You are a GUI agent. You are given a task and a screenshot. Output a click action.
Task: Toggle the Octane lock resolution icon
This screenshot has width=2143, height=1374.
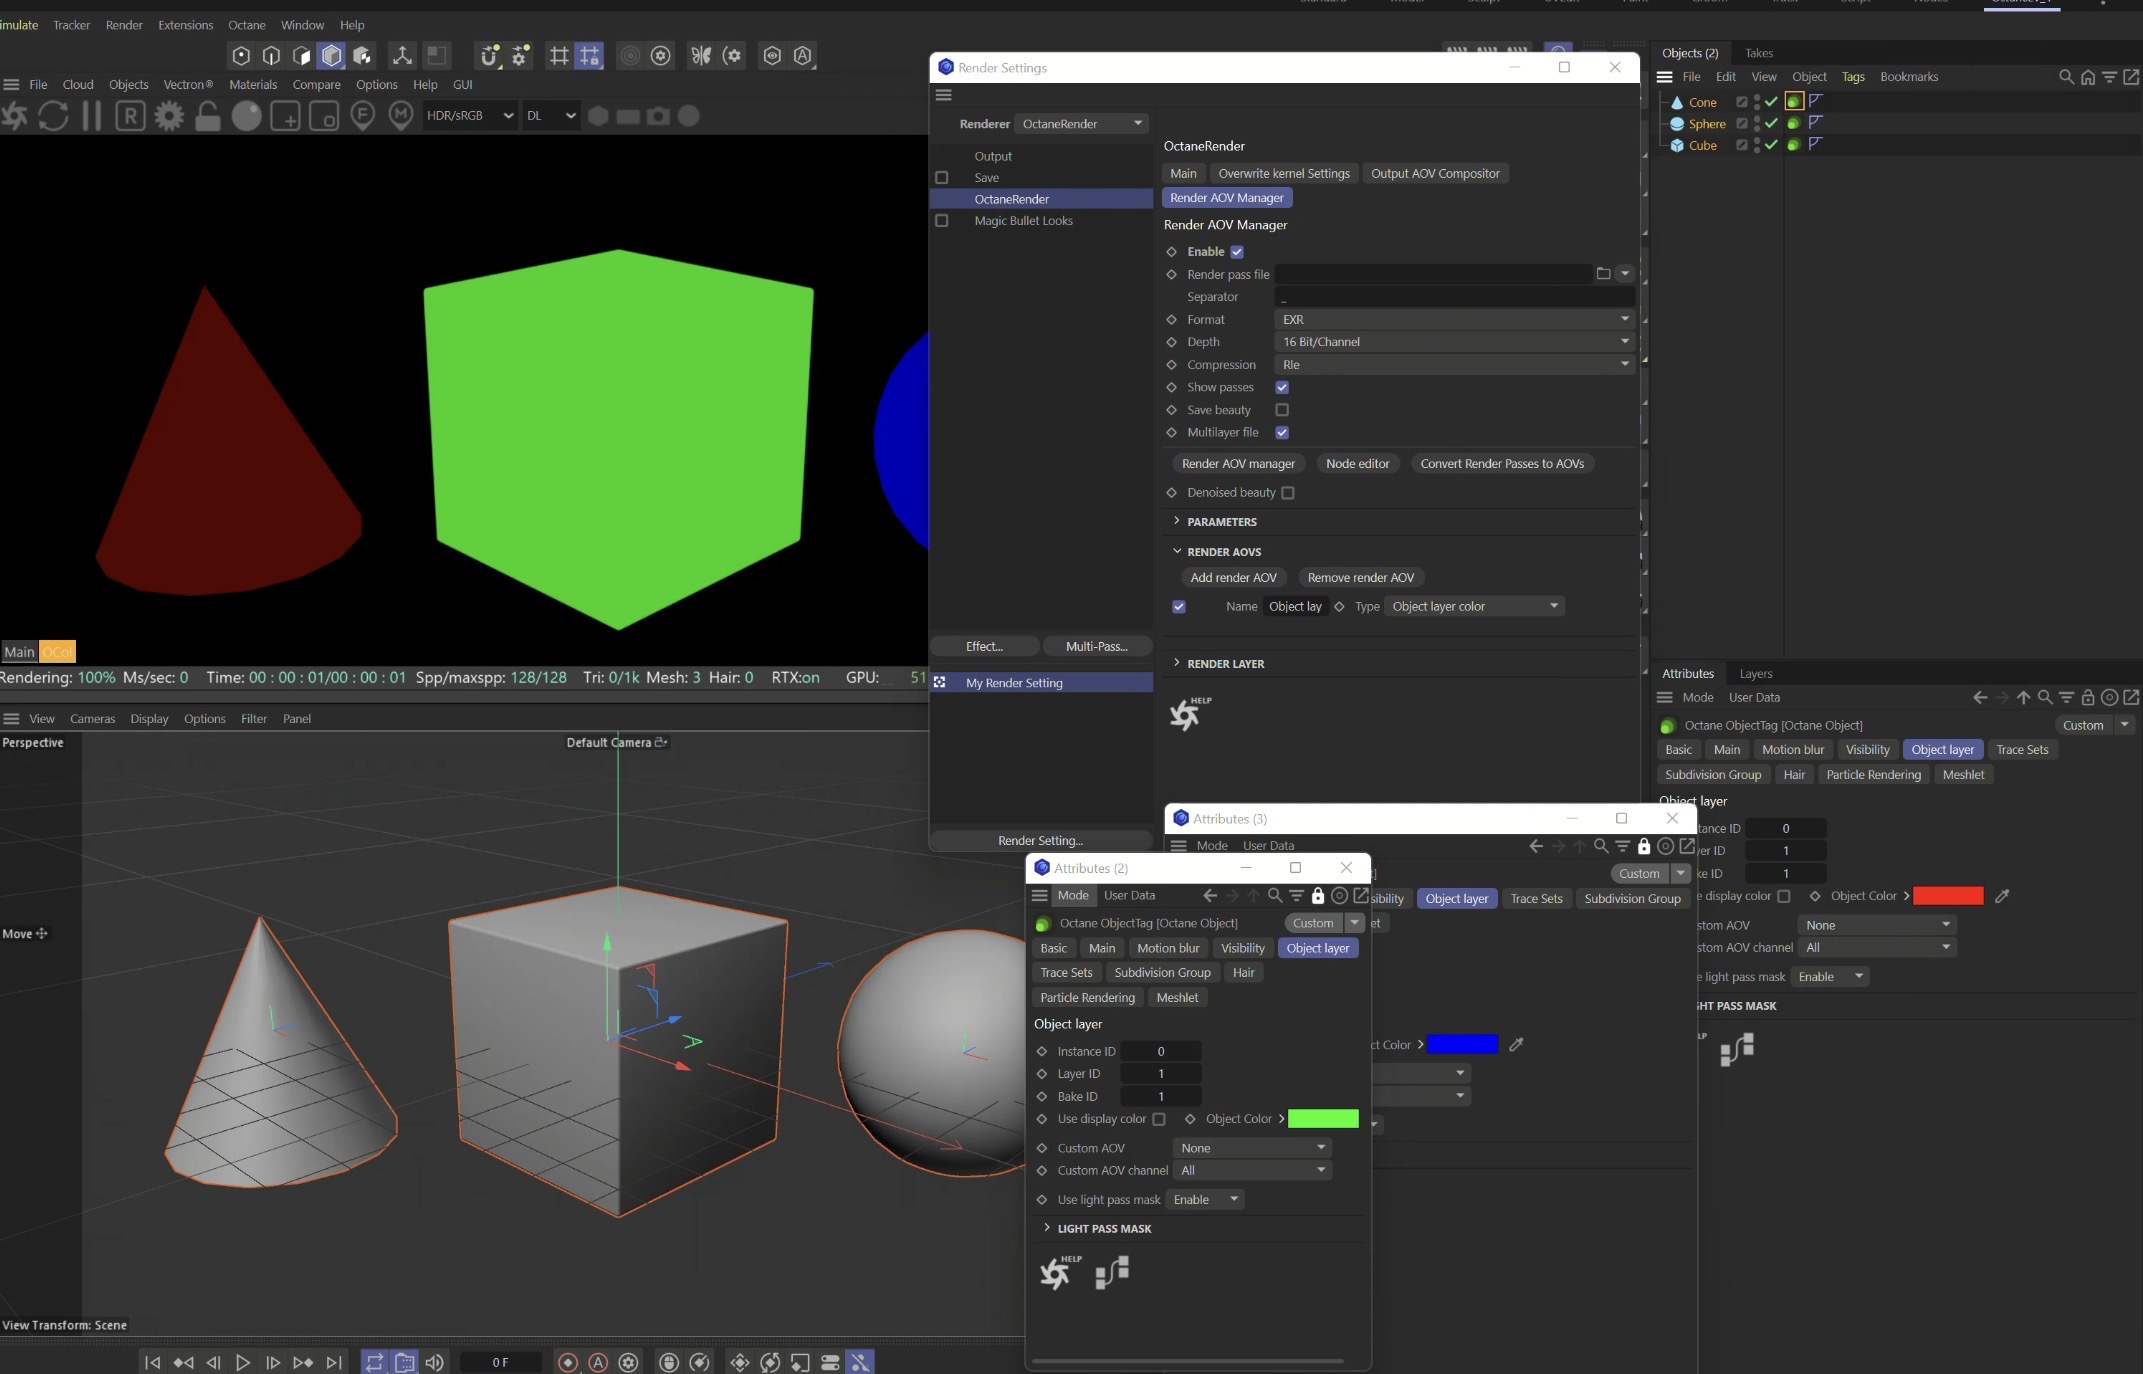point(208,116)
